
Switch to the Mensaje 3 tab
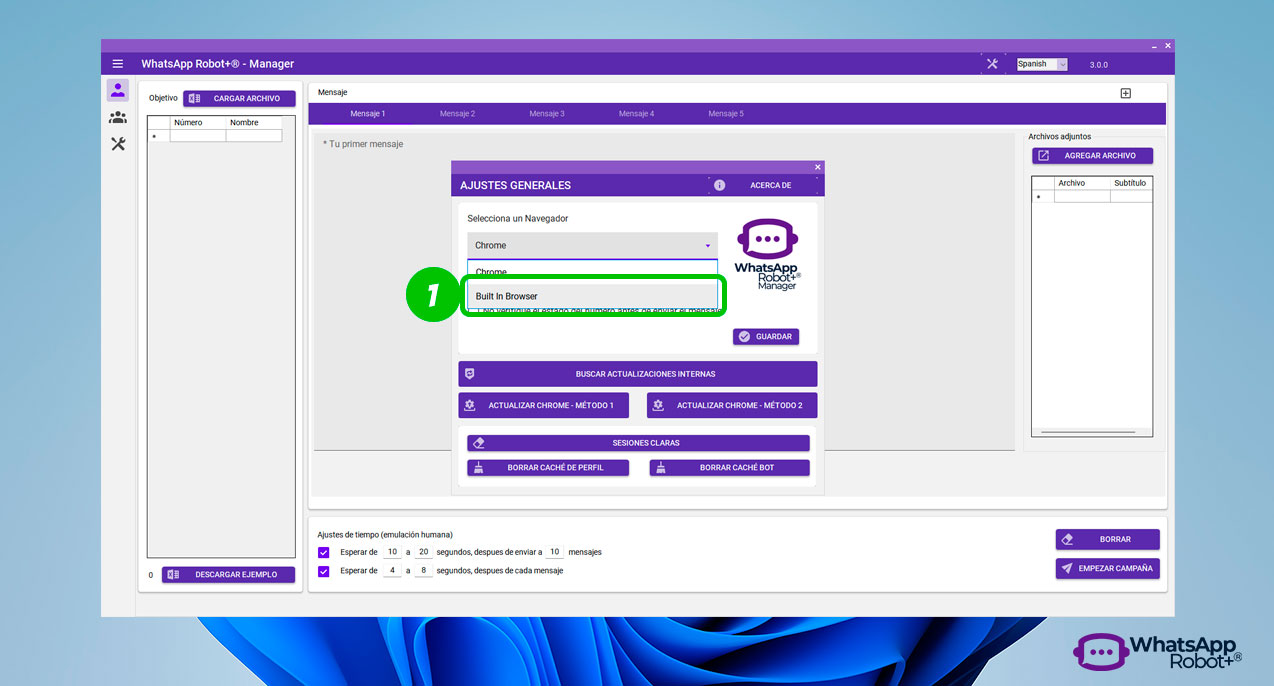[x=547, y=114]
